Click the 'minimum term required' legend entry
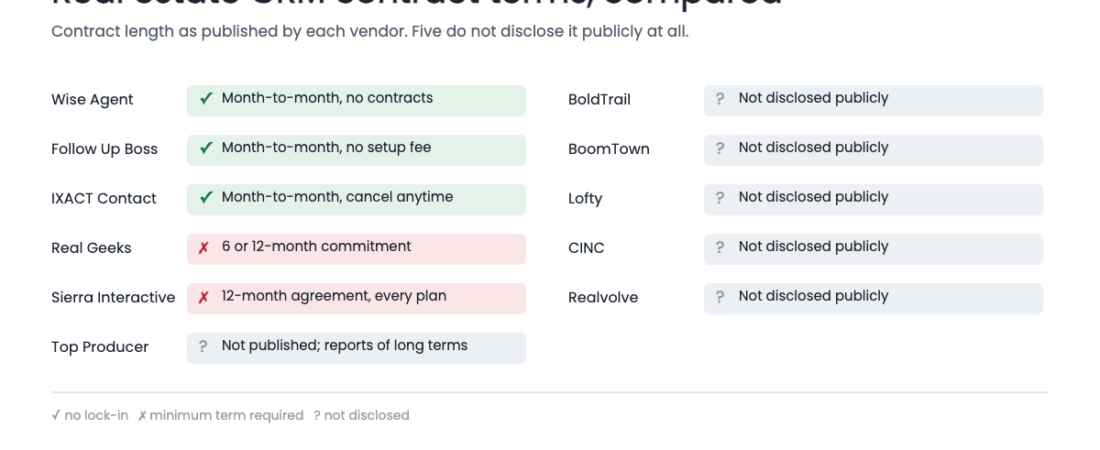Screen dimensions: 1100x450 220,416
